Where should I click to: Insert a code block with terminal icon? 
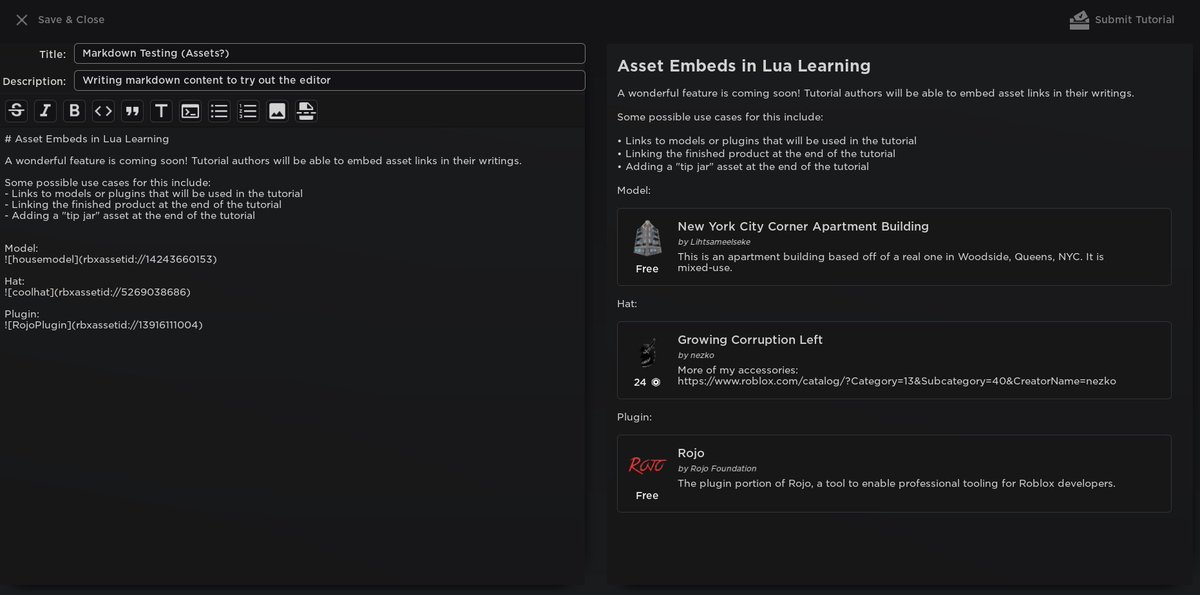[x=190, y=111]
